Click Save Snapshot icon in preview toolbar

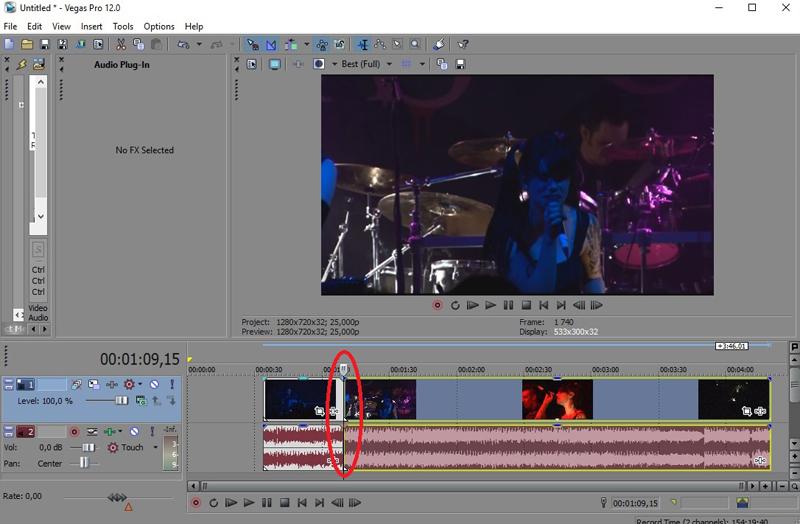tap(460, 64)
